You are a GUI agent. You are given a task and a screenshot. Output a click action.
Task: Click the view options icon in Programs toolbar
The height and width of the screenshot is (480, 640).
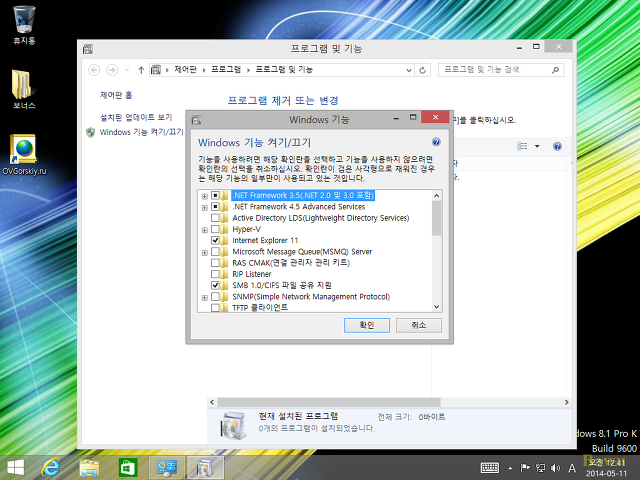(x=522, y=146)
